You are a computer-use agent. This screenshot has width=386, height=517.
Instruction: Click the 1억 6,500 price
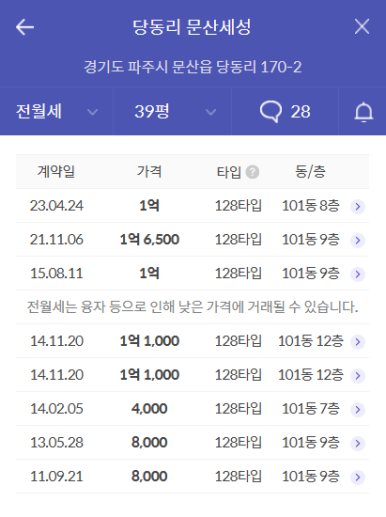[149, 240]
